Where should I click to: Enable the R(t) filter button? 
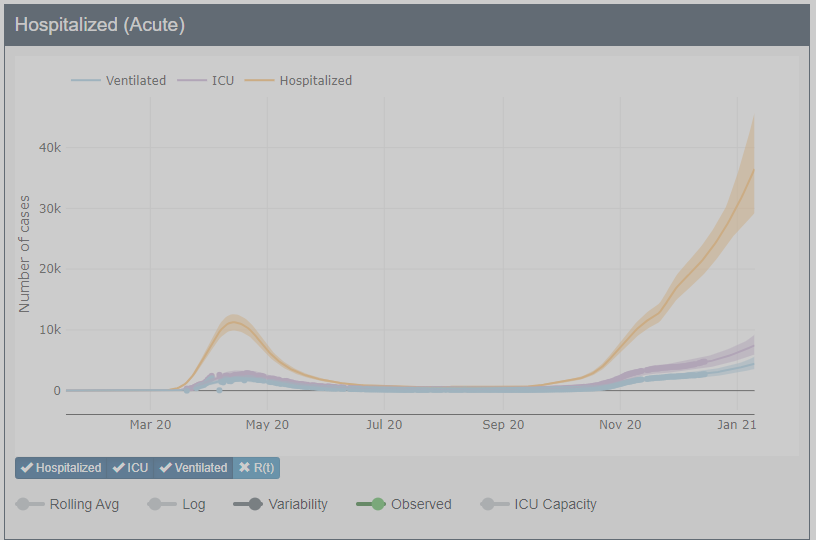click(257, 468)
